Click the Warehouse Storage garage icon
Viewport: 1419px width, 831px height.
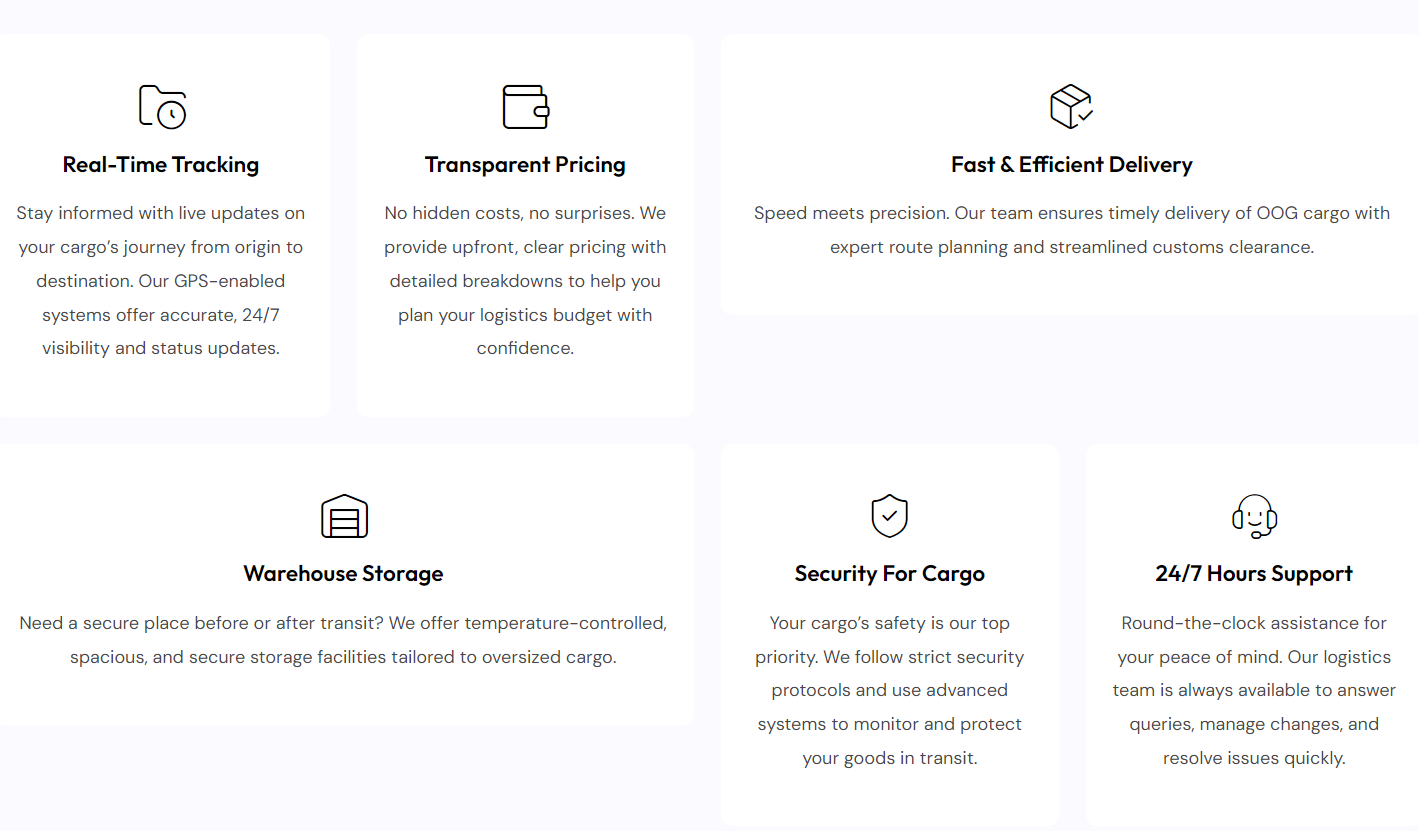tap(344, 516)
